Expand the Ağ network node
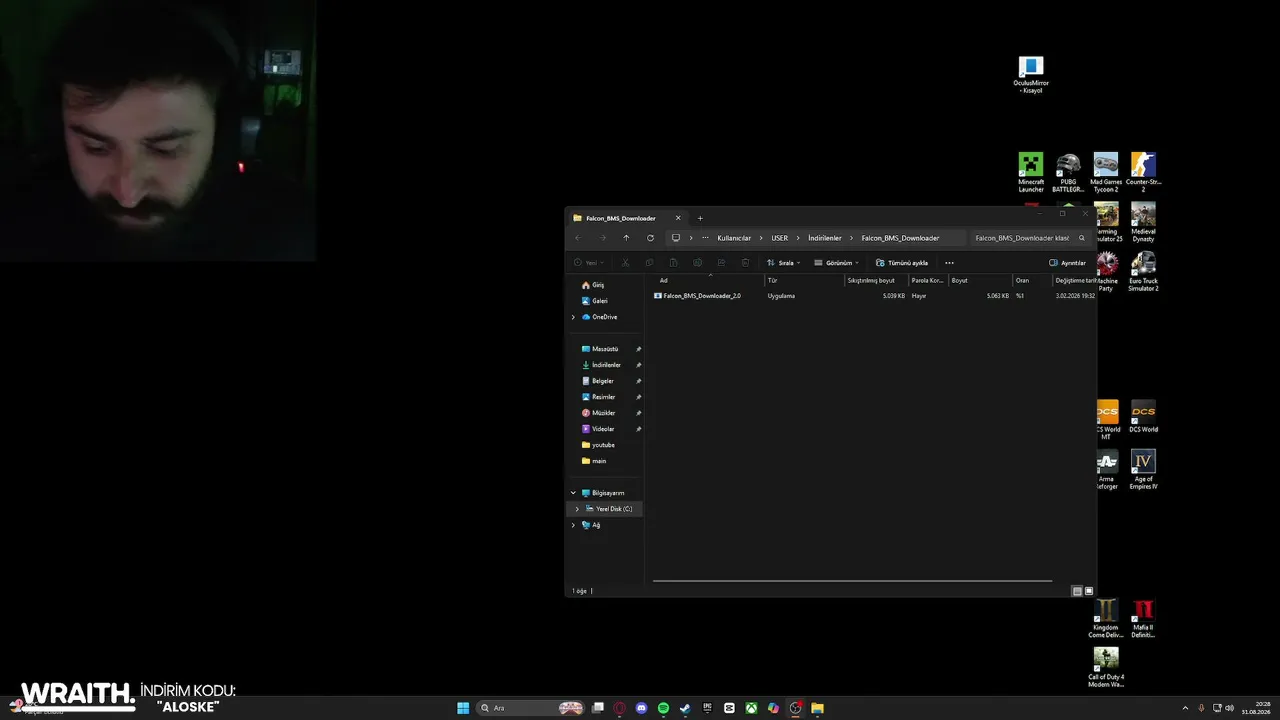 click(x=573, y=525)
